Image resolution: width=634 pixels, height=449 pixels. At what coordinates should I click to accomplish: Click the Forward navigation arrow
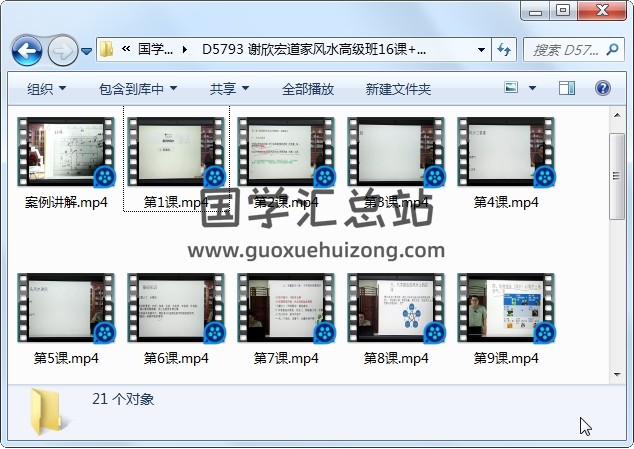[62, 49]
